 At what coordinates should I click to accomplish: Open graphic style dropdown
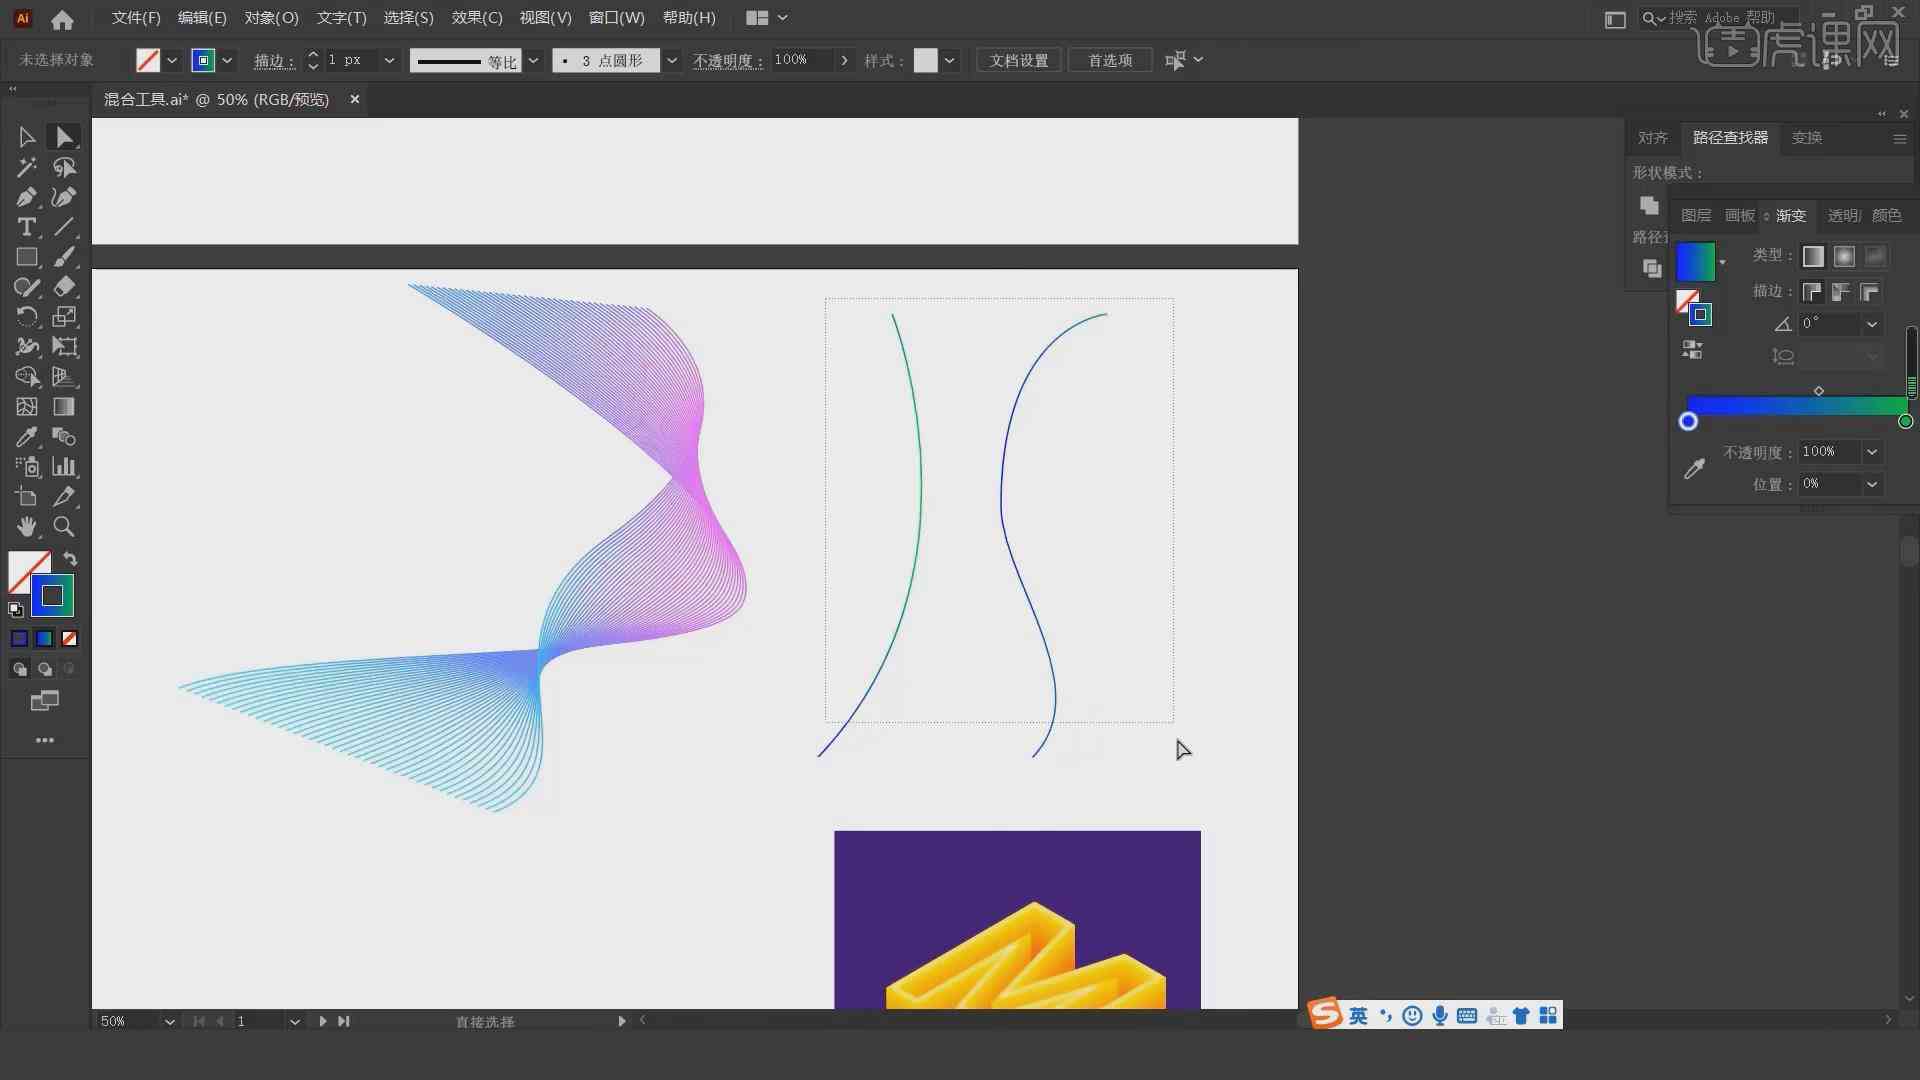pyautogui.click(x=949, y=61)
